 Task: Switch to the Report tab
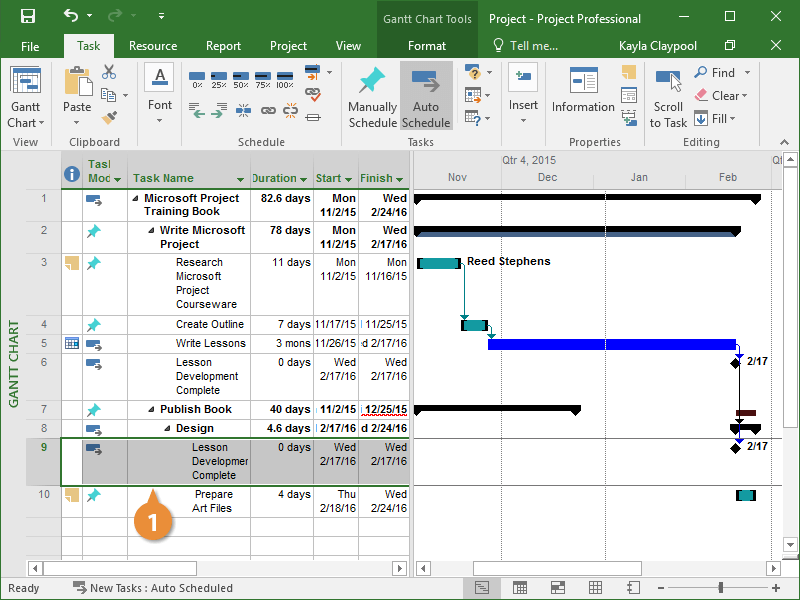(x=223, y=46)
